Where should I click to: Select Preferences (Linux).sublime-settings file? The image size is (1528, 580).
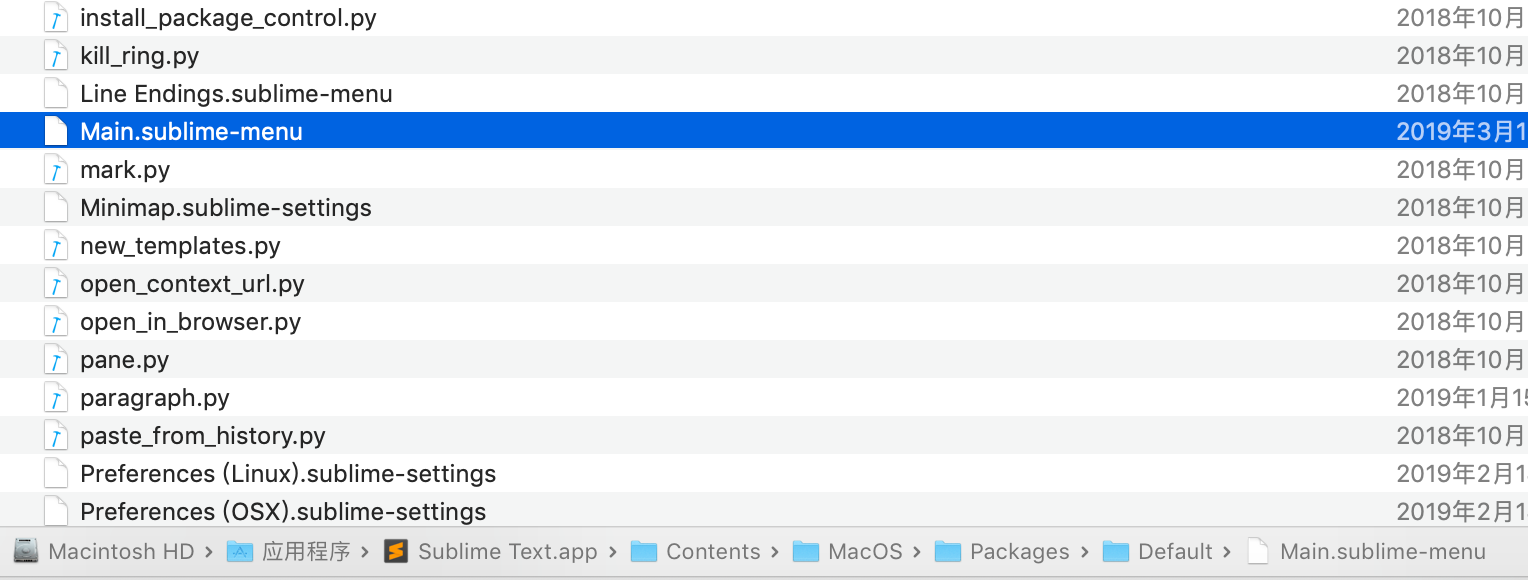point(764,474)
